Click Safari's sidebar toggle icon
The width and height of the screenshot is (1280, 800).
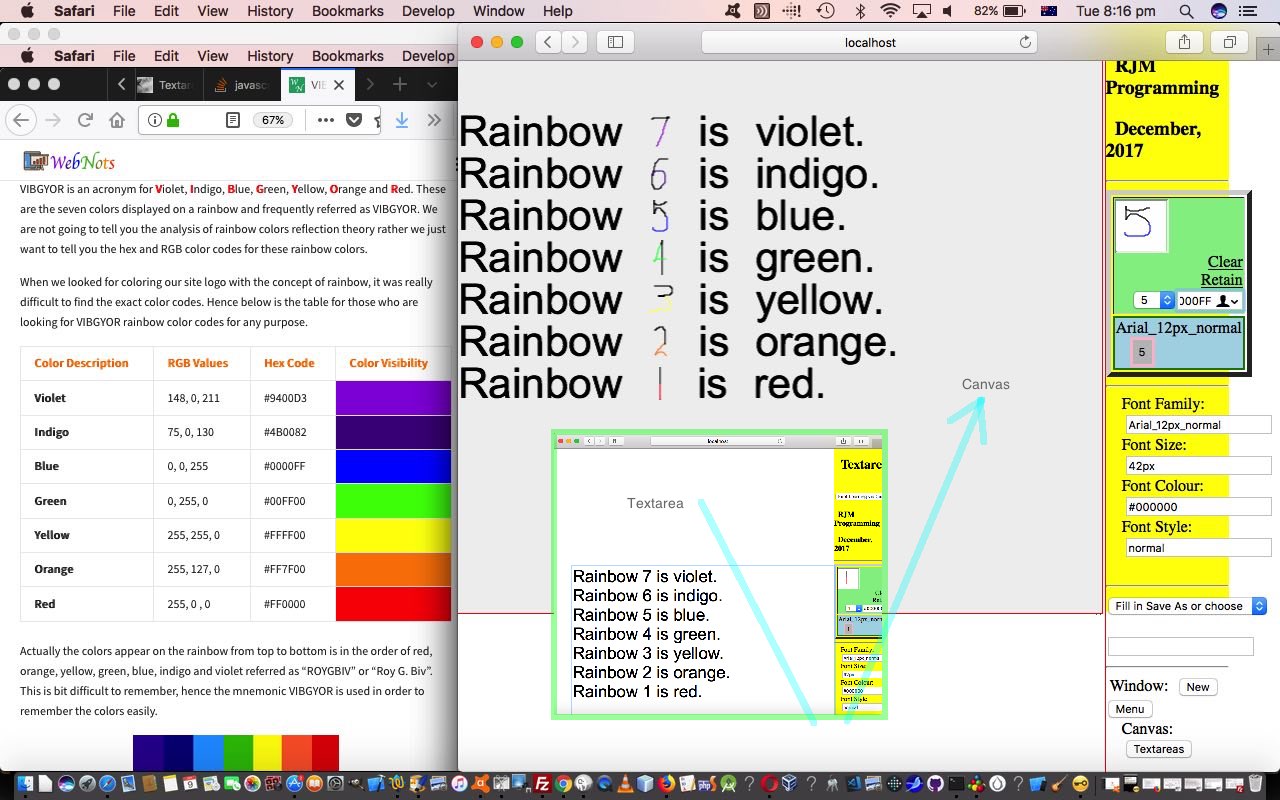click(x=615, y=42)
